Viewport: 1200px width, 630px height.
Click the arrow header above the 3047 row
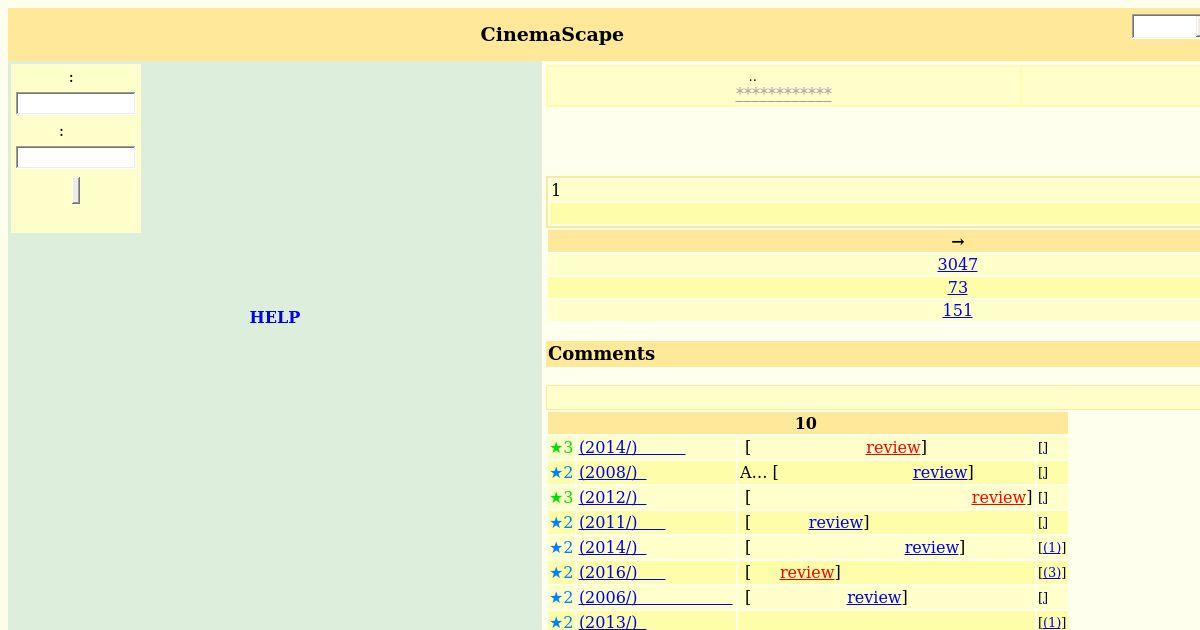click(x=957, y=241)
